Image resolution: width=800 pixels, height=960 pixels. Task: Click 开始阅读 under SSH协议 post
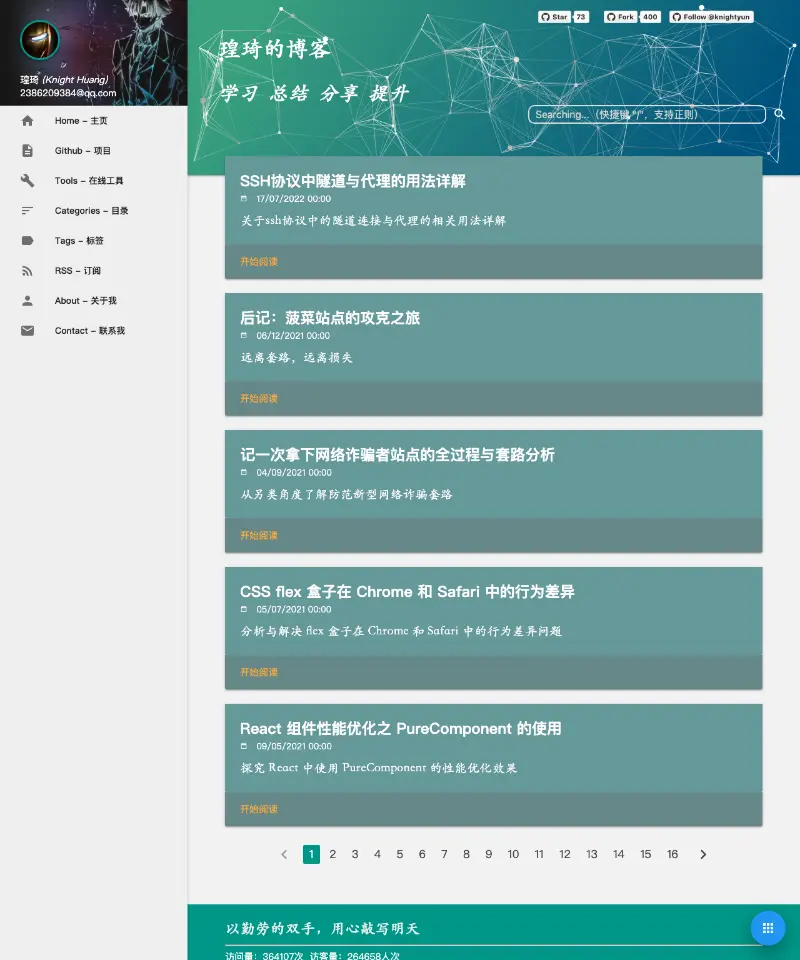click(259, 261)
